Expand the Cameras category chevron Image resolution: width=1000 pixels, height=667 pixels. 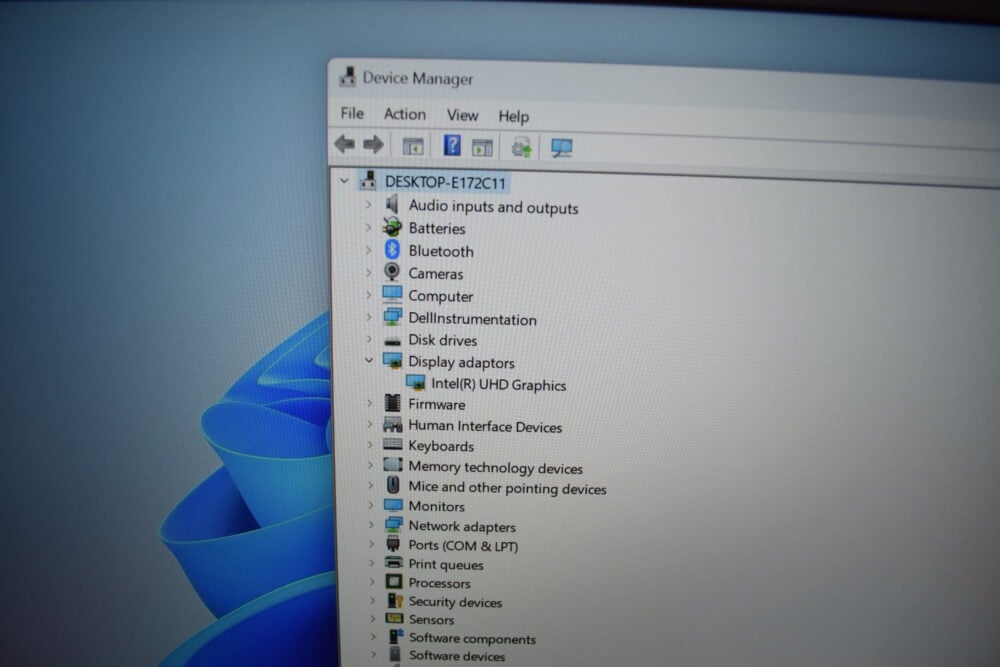(368, 272)
